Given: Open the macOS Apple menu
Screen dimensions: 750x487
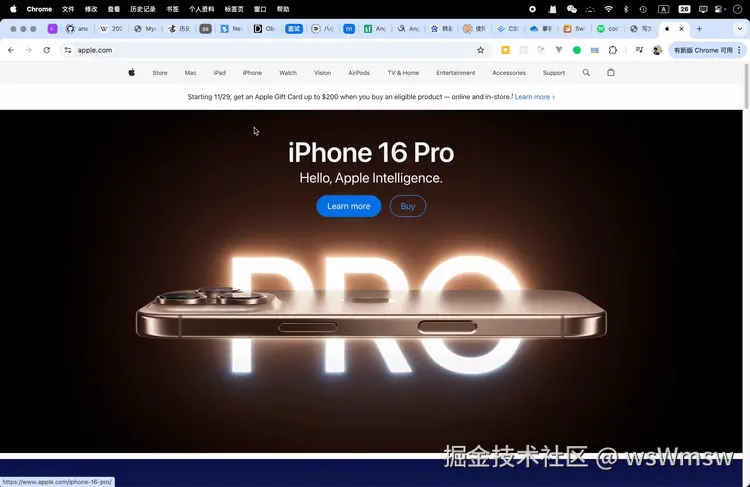Looking at the screenshot, I should click(13, 9).
